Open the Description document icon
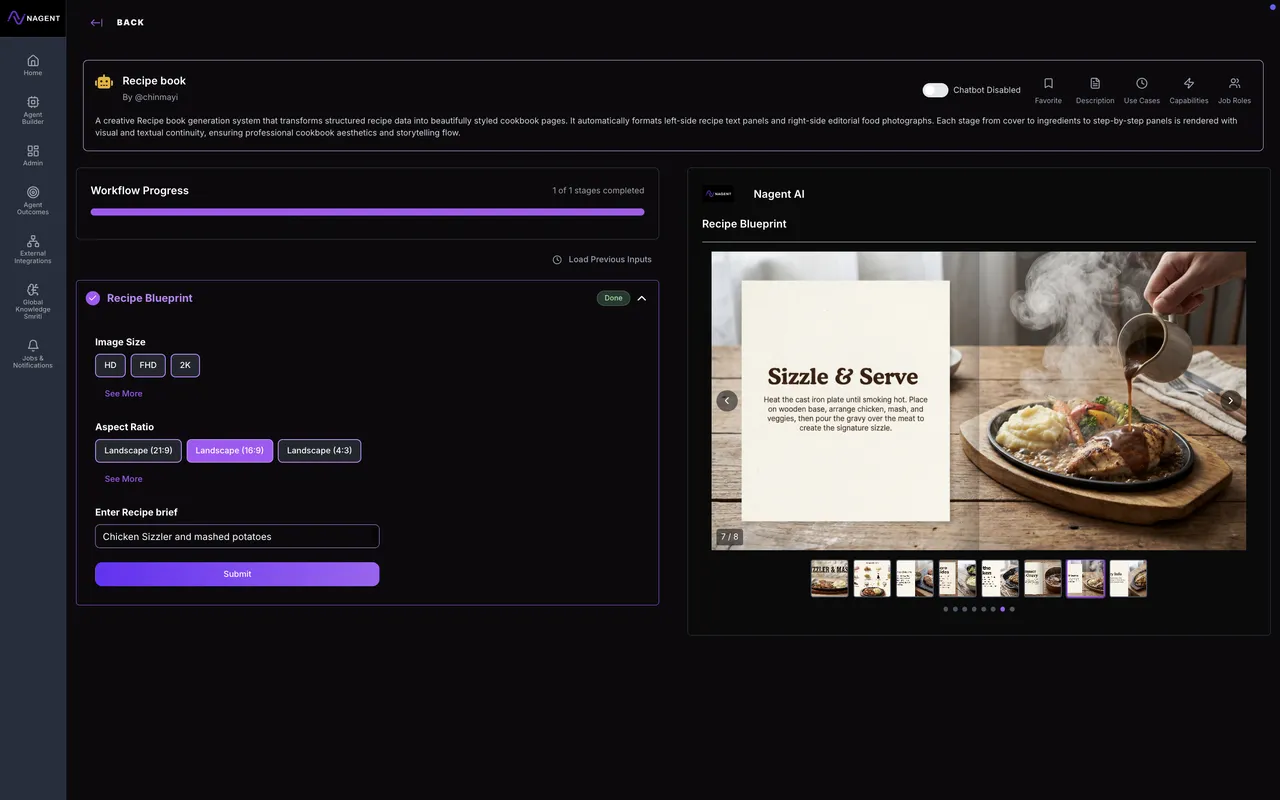 1095,84
